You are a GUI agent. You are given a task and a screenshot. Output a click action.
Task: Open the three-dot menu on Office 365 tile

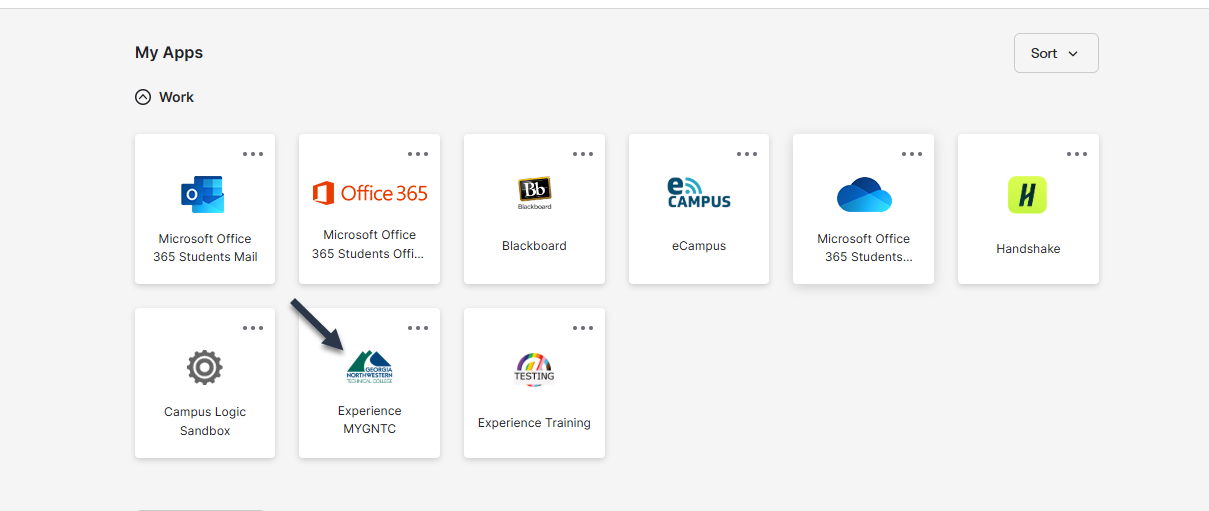pos(418,154)
